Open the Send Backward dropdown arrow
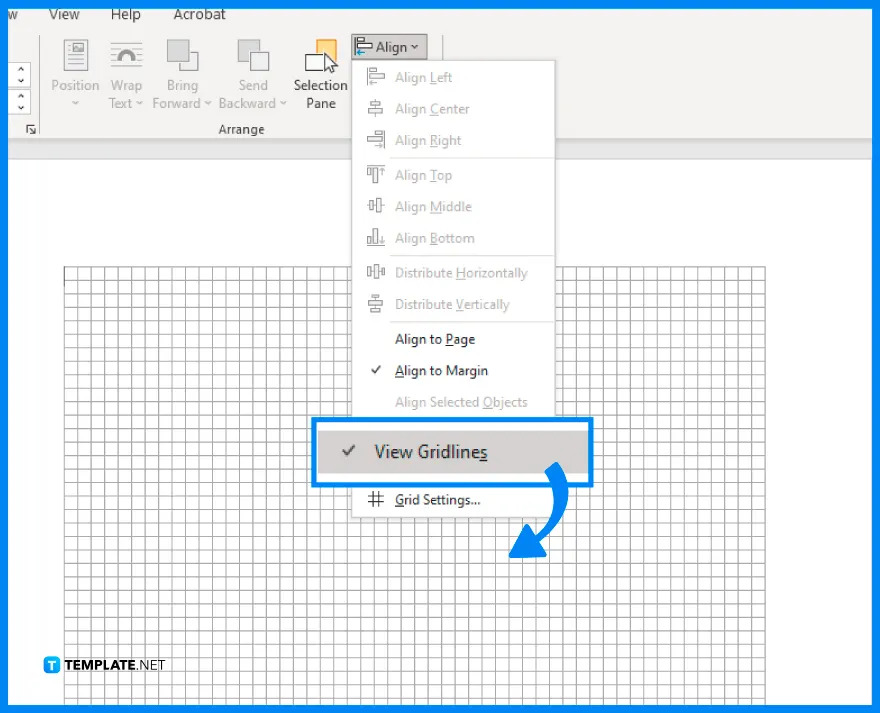Viewport: 880px width, 713px height. pyautogui.click(x=283, y=103)
